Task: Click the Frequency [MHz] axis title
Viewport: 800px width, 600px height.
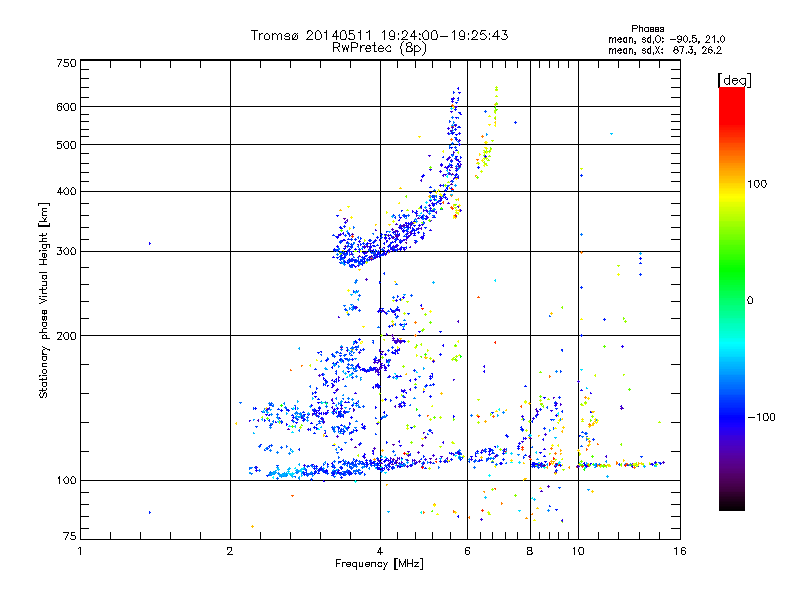Action: (379, 564)
